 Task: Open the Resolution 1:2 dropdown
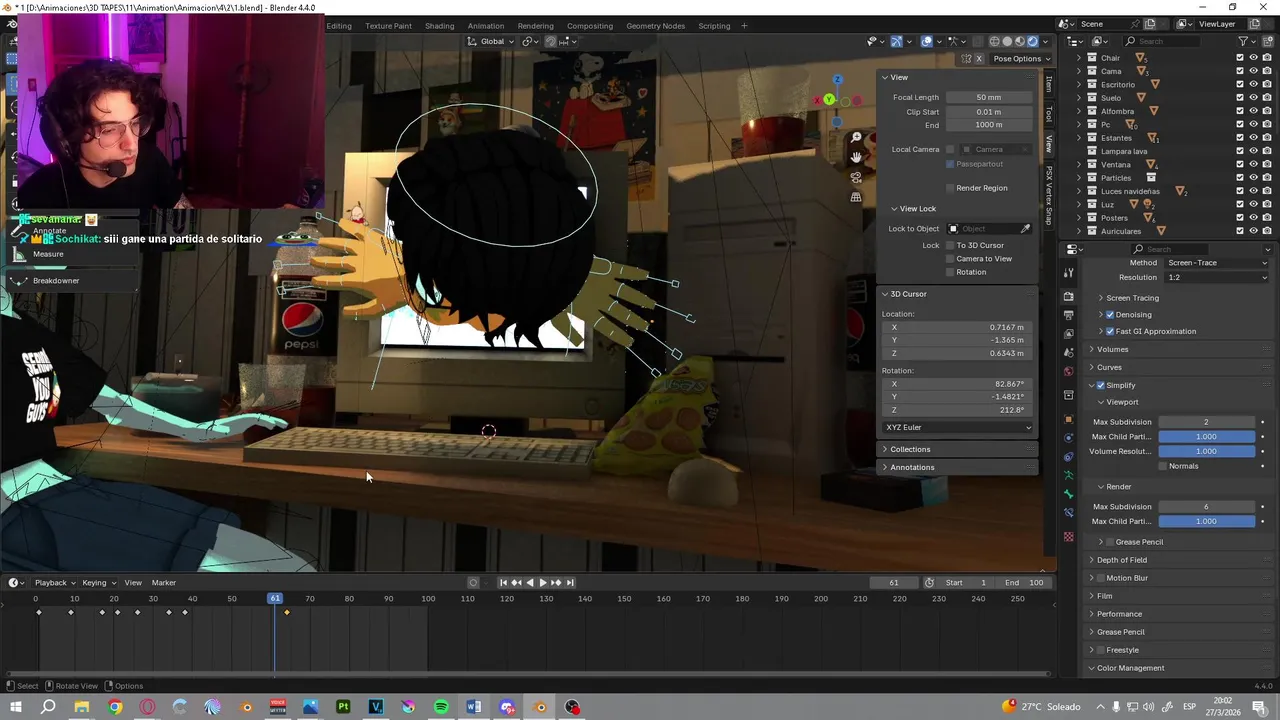(x=1216, y=278)
